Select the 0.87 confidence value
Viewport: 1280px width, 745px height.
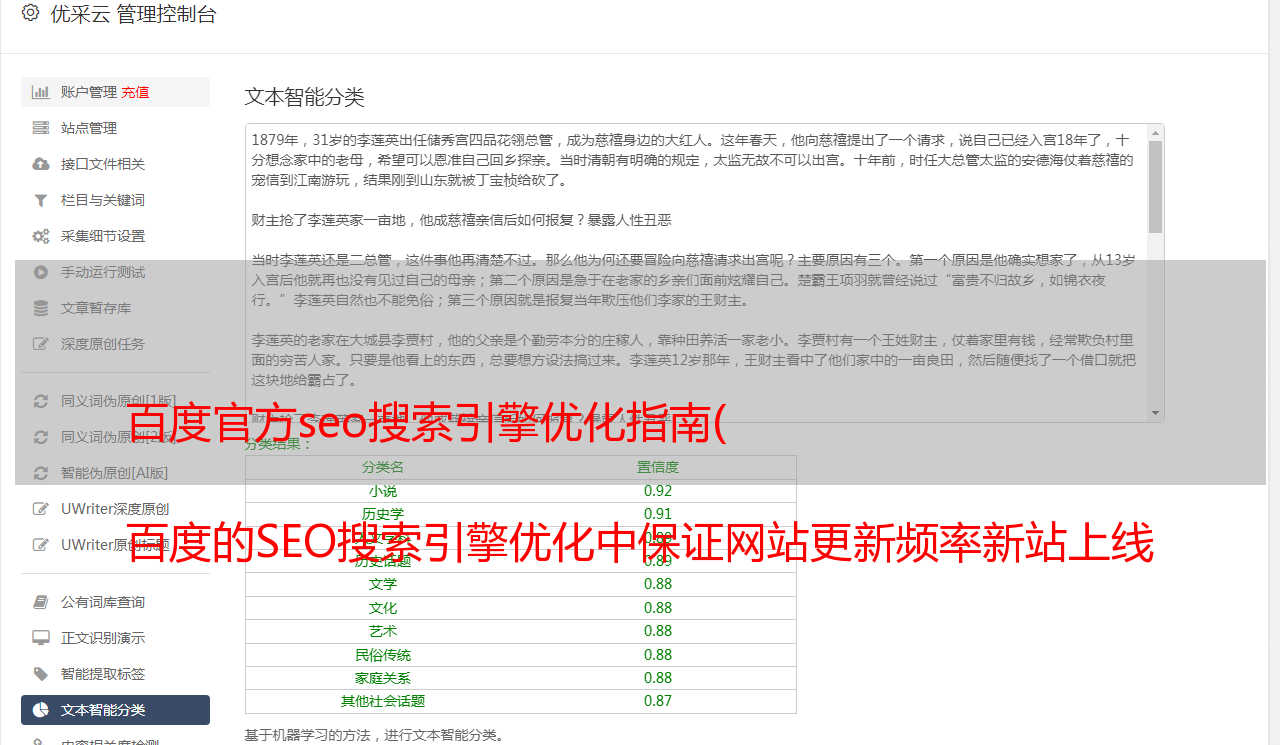click(x=658, y=701)
